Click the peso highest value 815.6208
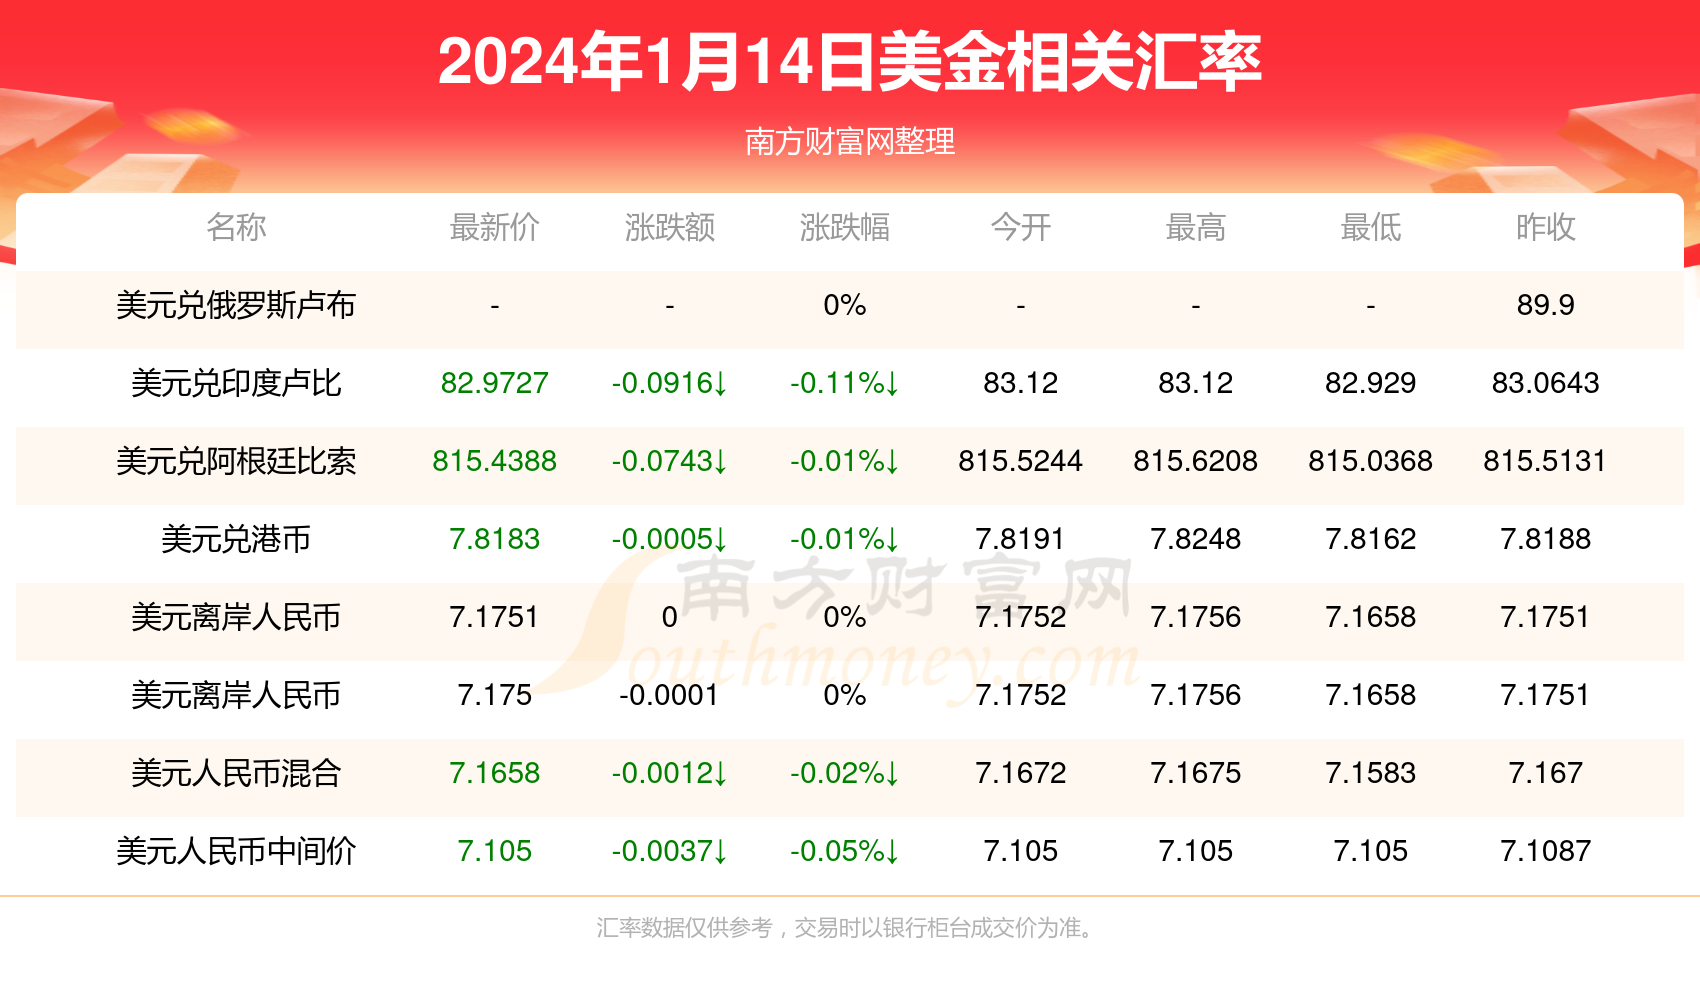The image size is (1700, 1000). click(1195, 461)
